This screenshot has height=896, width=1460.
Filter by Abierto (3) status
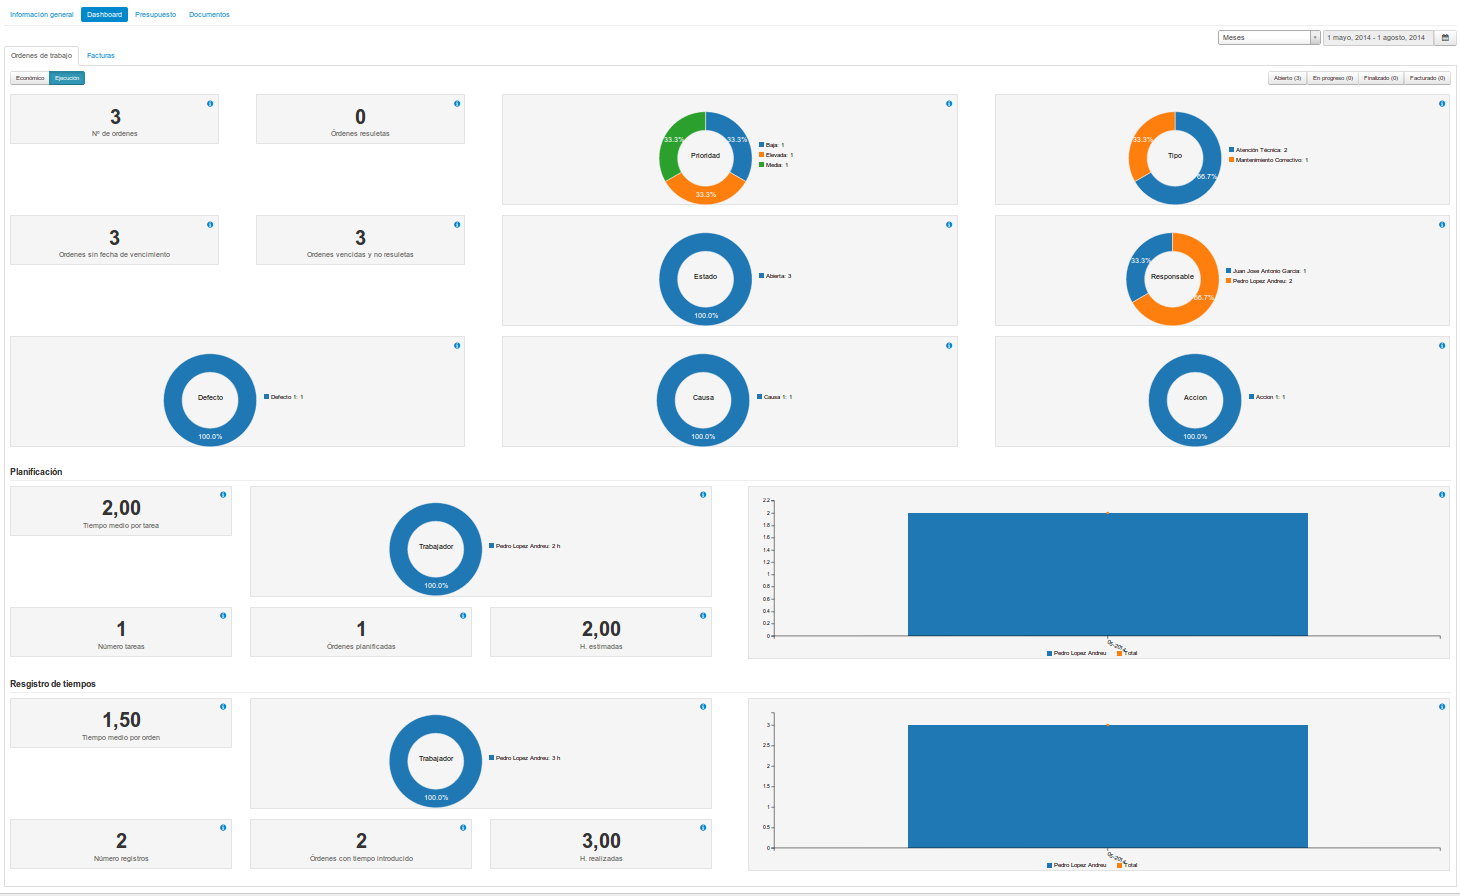(x=1287, y=78)
